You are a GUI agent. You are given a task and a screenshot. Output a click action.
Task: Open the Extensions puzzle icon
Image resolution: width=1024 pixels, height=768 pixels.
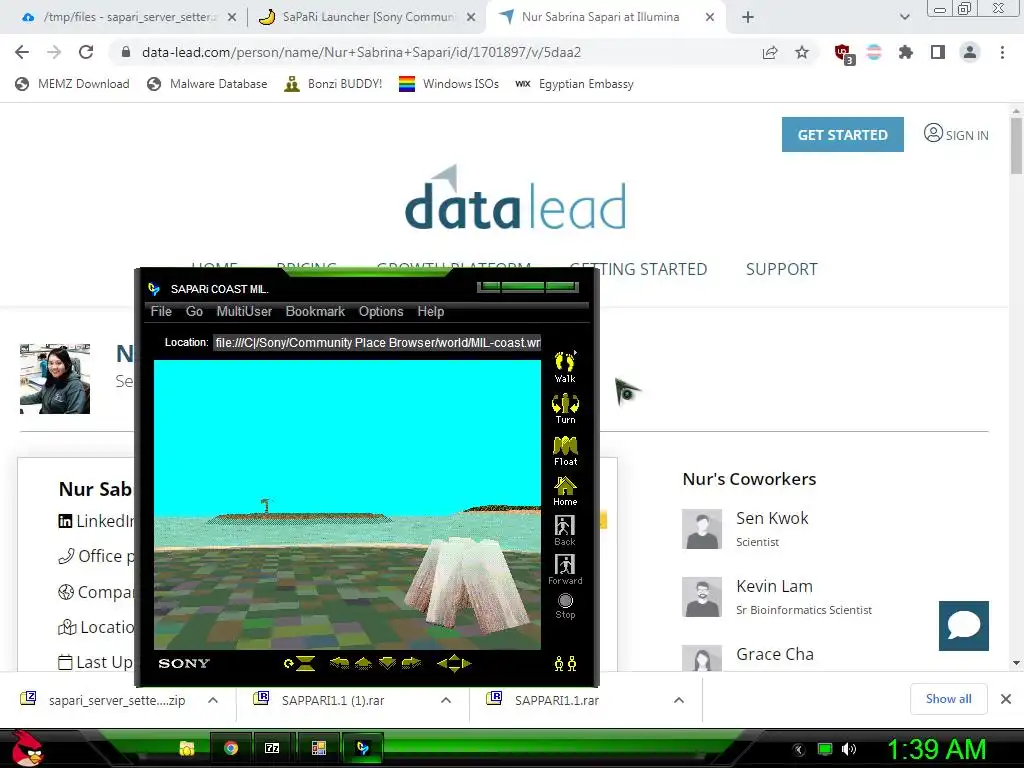(x=906, y=52)
